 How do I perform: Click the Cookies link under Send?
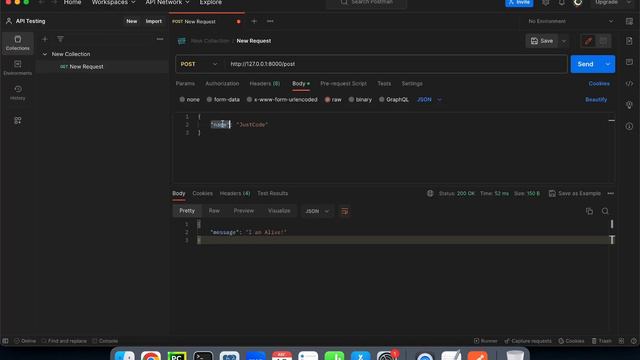click(599, 83)
